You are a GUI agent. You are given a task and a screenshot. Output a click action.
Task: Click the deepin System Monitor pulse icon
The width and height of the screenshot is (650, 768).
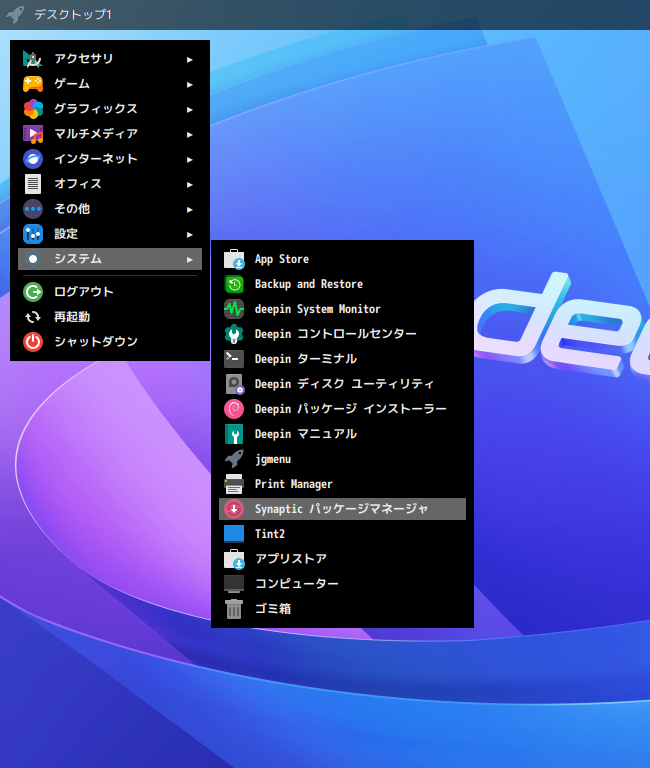pos(234,309)
